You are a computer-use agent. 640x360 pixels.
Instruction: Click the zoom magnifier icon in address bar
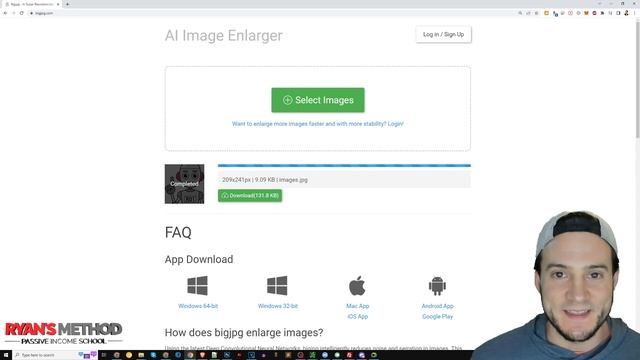[520, 13]
